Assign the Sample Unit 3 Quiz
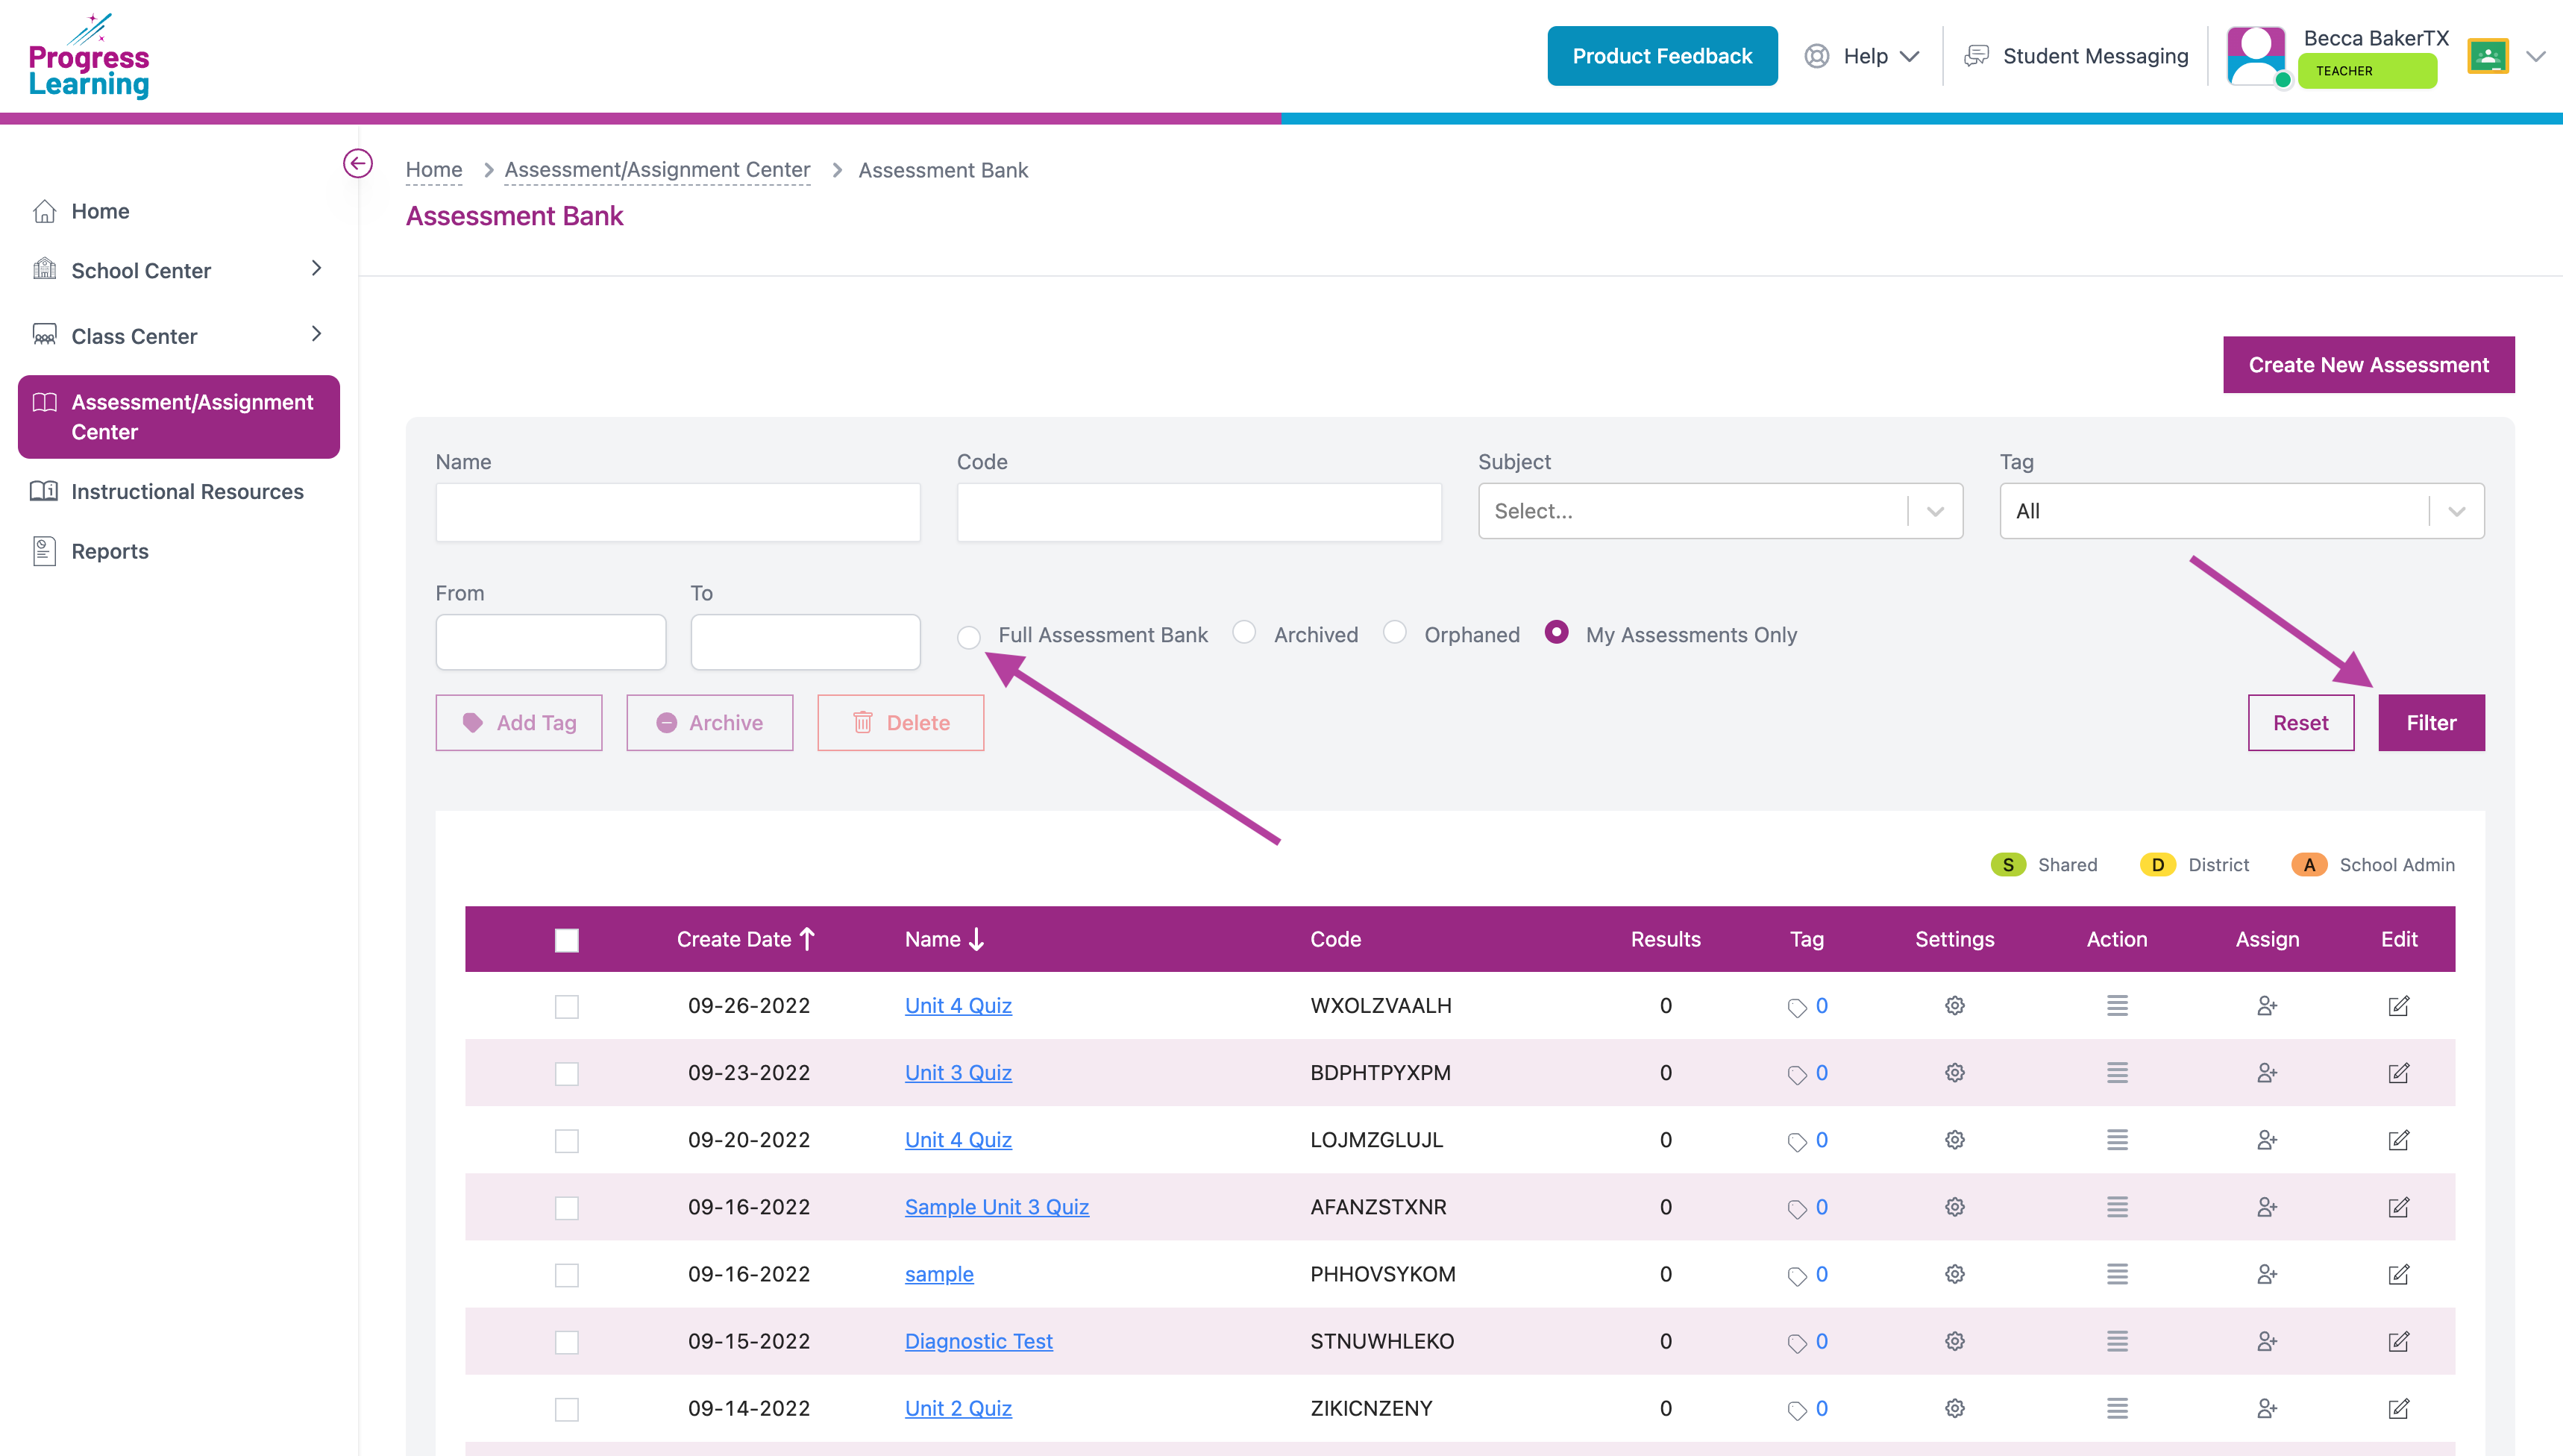 coord(2266,1206)
